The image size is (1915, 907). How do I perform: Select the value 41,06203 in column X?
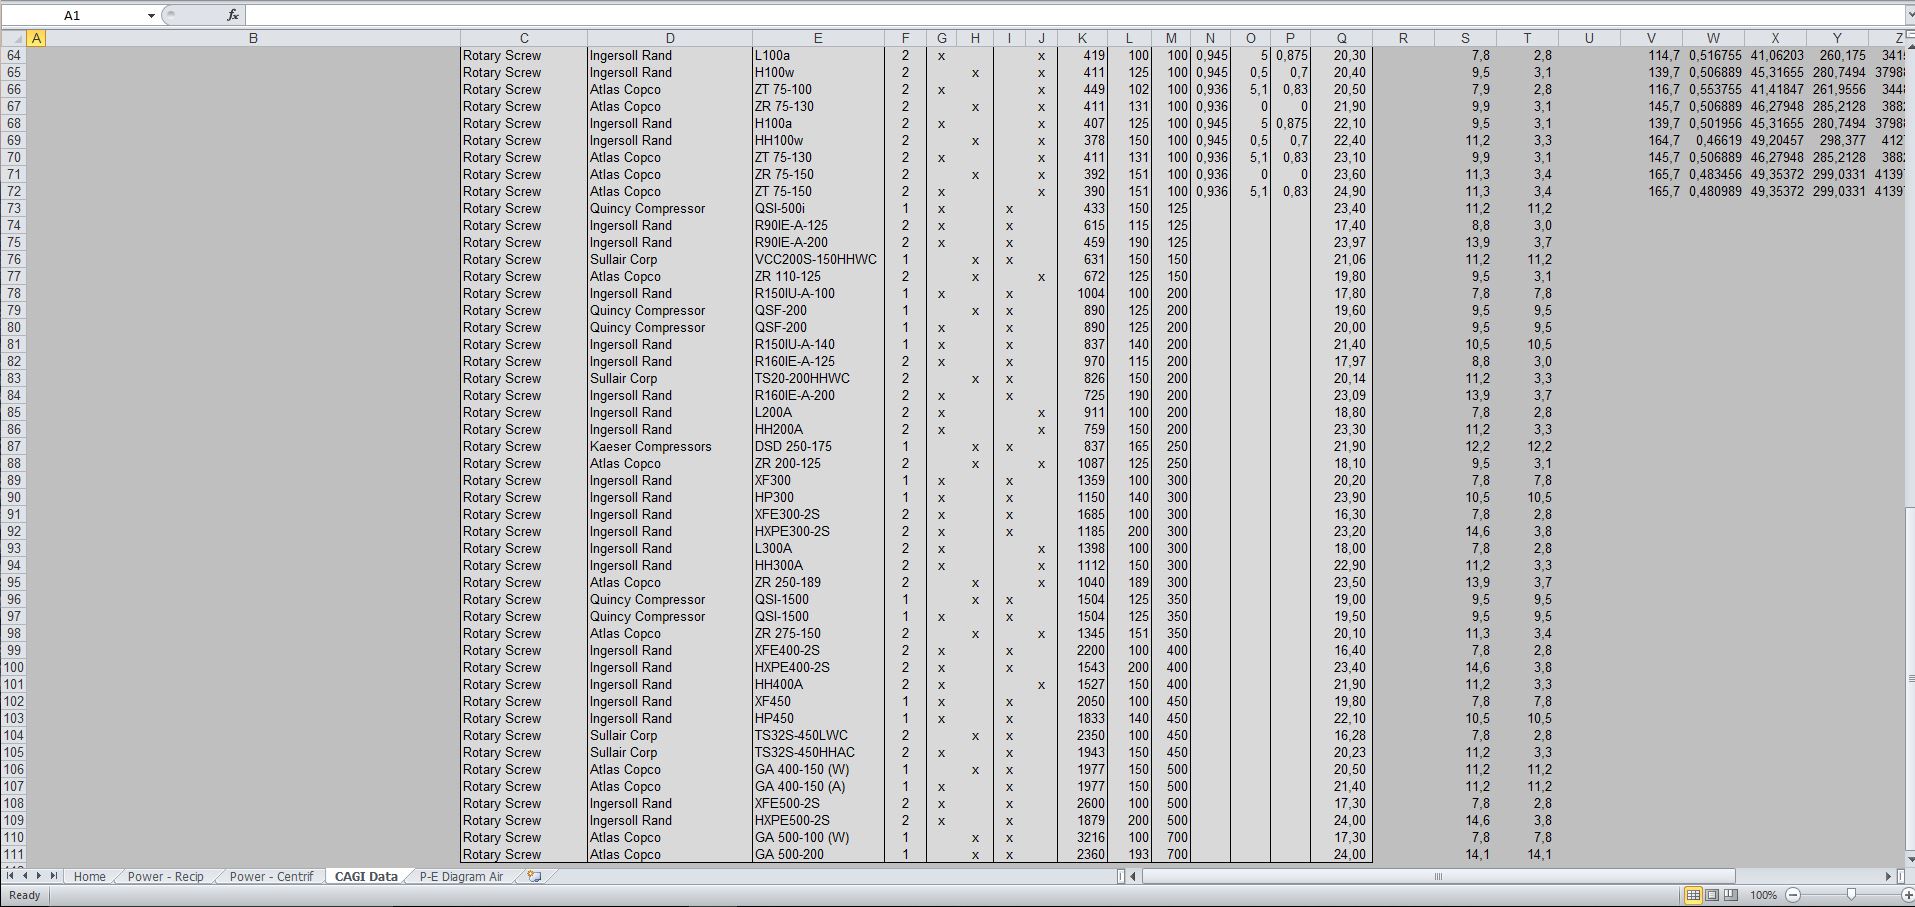tap(1775, 55)
